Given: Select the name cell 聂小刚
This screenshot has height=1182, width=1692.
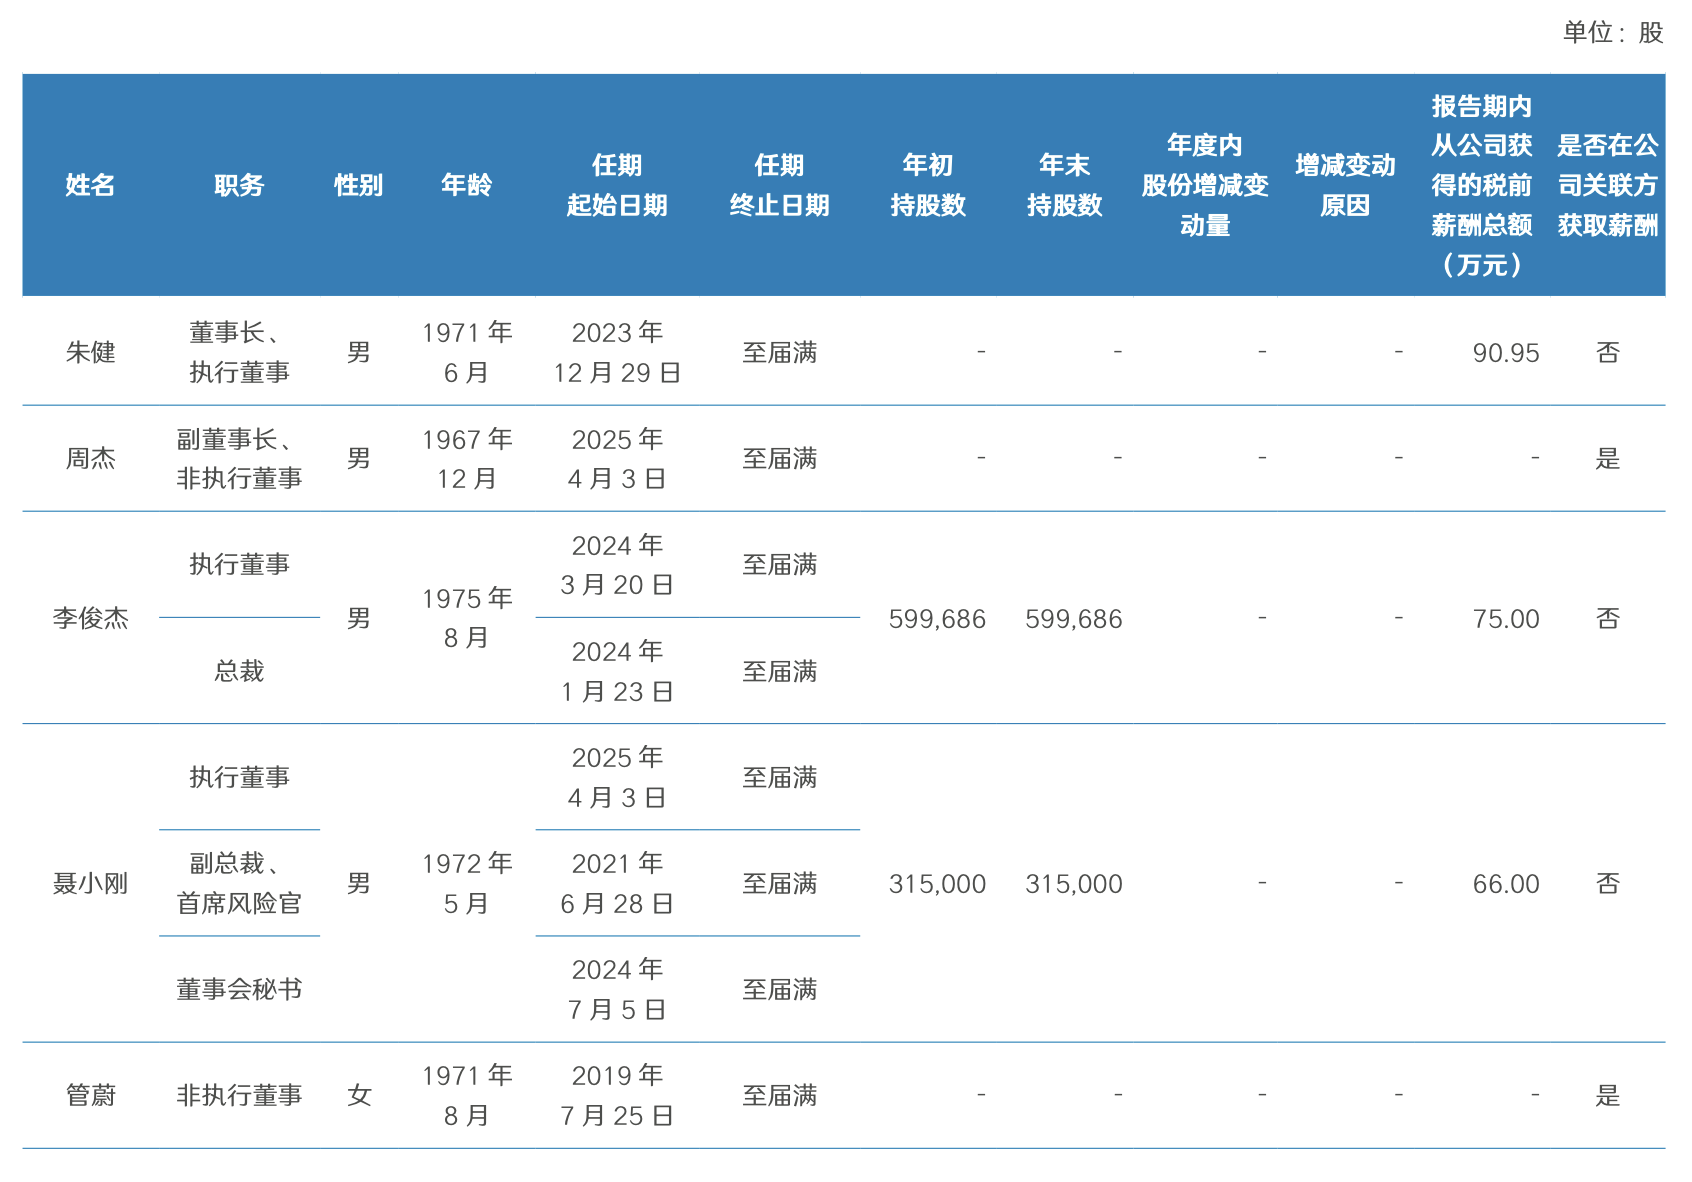Looking at the screenshot, I should 90,883.
